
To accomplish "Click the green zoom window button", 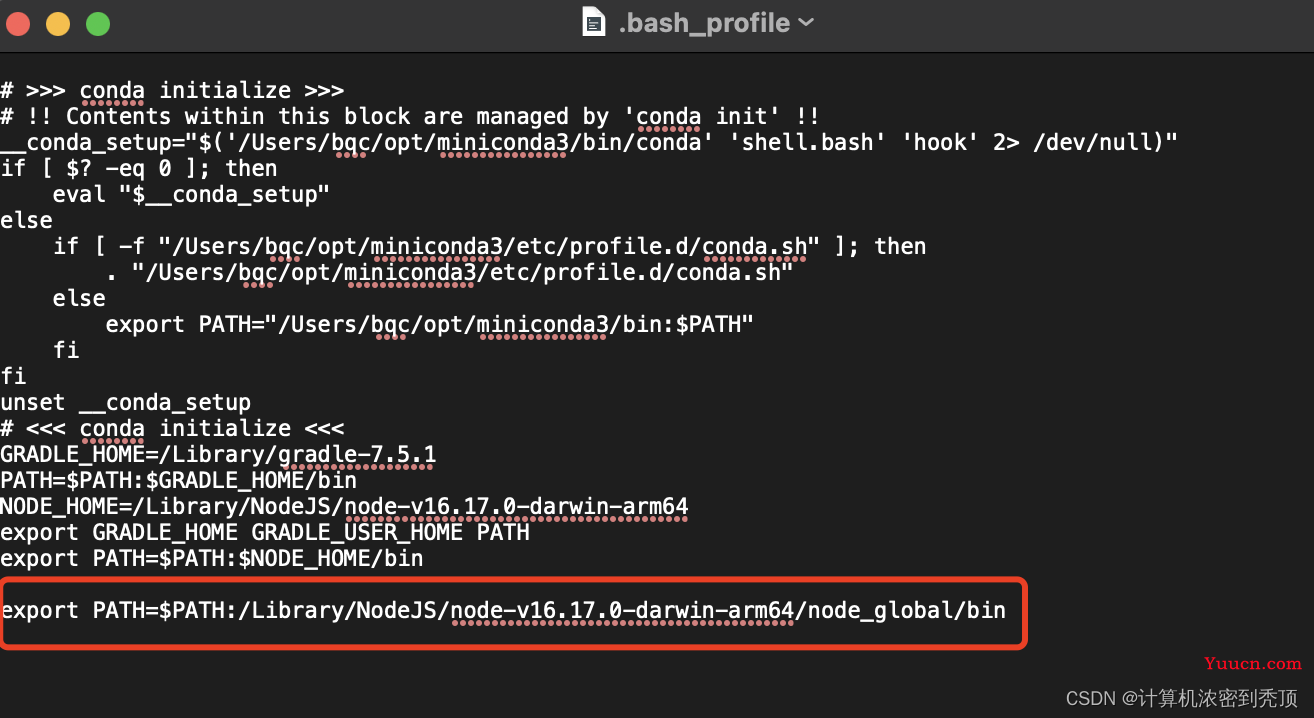I will (97, 23).
